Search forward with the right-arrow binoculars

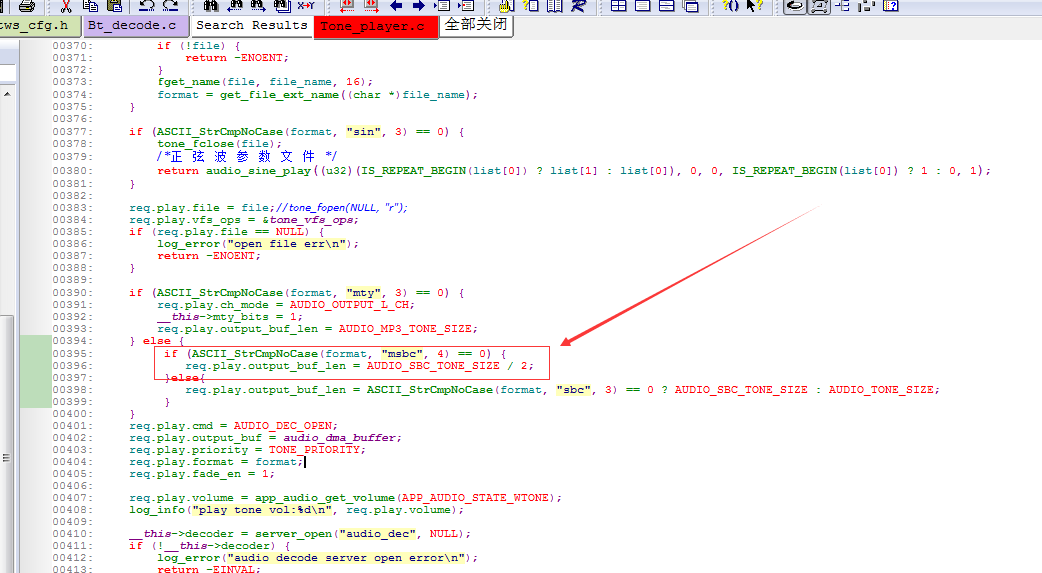tap(258, 6)
